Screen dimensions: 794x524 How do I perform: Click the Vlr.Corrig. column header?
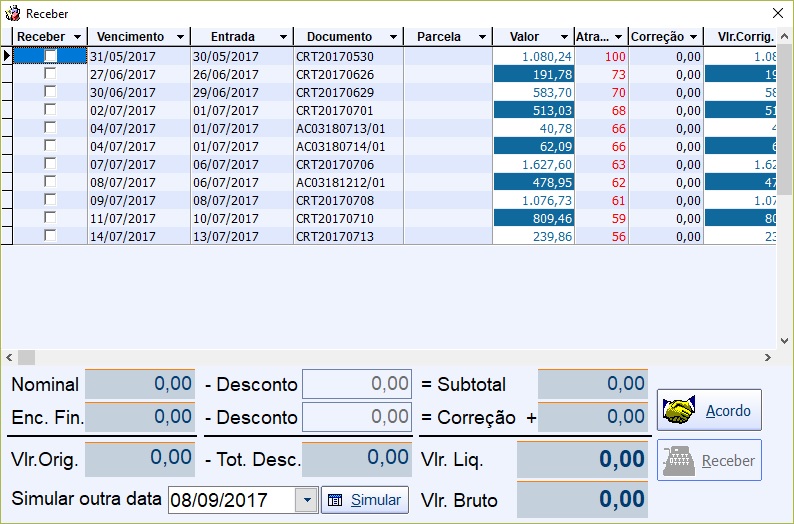pyautogui.click(x=740, y=37)
